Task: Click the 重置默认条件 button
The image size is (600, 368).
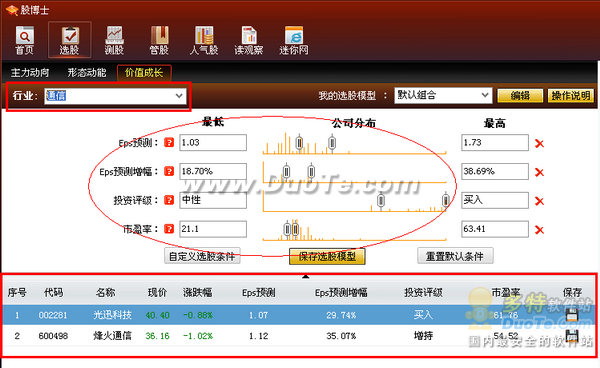Action: [455, 256]
